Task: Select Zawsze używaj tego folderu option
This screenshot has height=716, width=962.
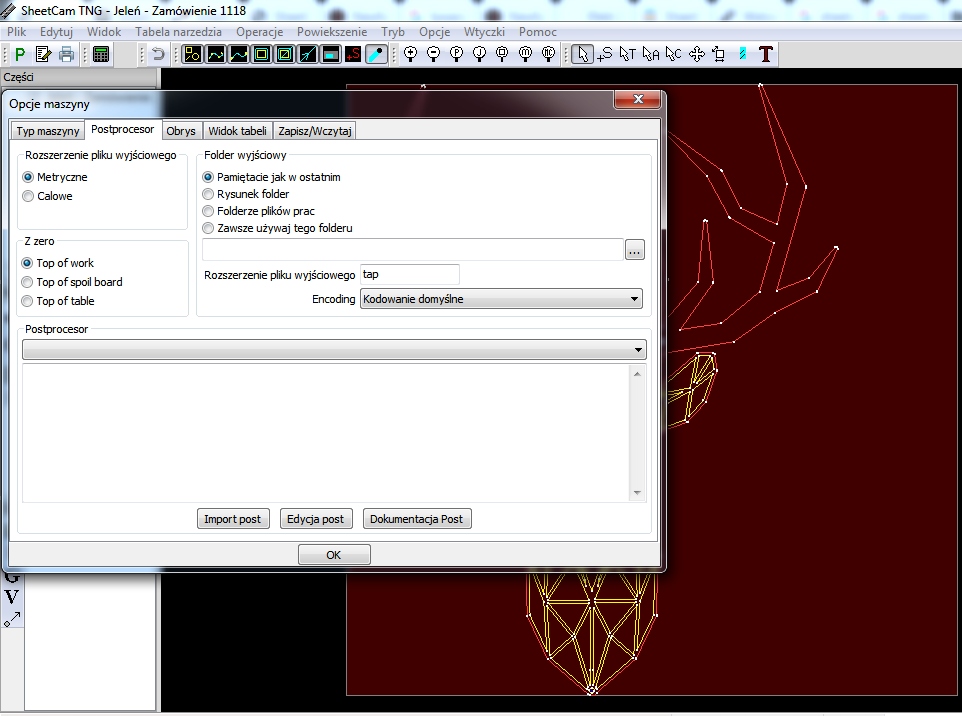Action: pos(208,228)
